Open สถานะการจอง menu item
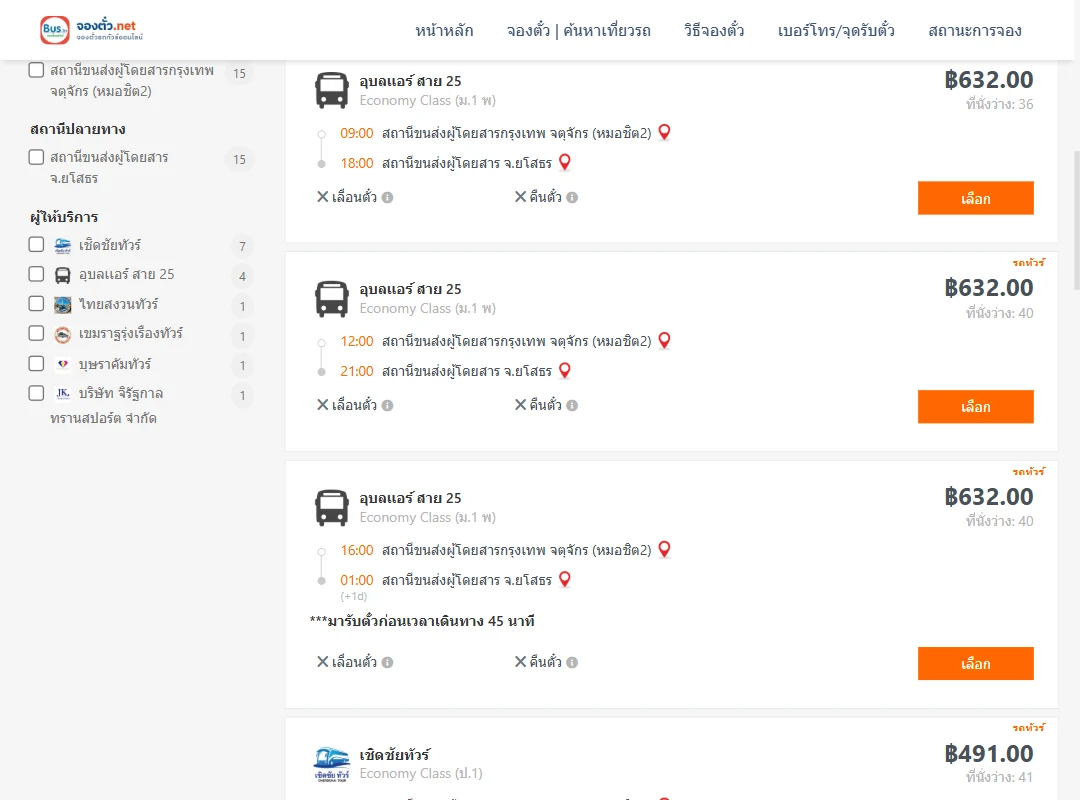The width and height of the screenshot is (1080, 800). (x=975, y=31)
